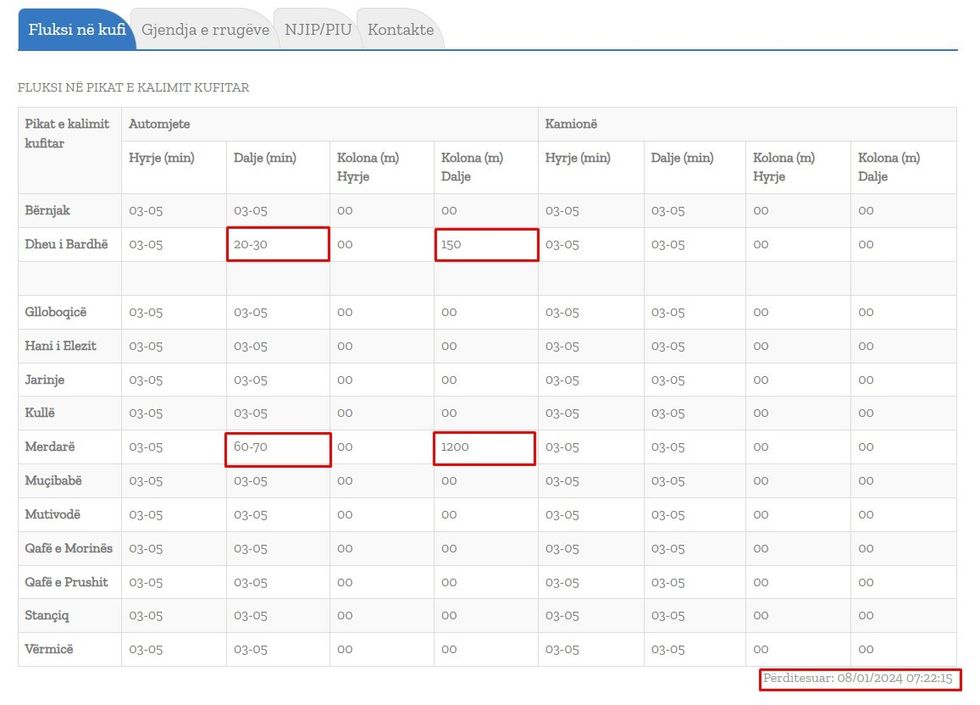Click the Hani i Elezit row label
Image resolution: width=980 pixels, height=705 pixels.
tap(61, 346)
